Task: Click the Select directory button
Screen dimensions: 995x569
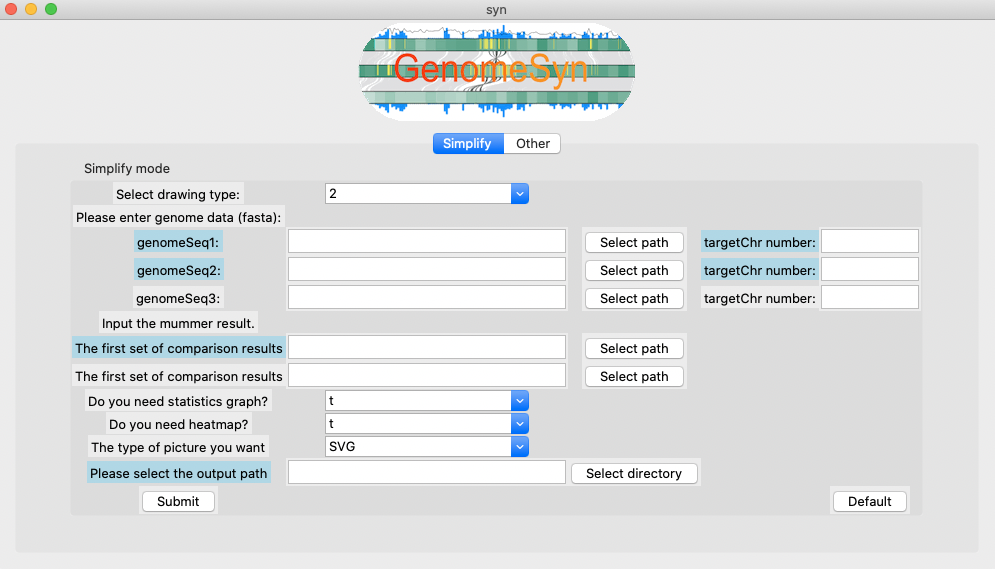Action: tap(634, 474)
